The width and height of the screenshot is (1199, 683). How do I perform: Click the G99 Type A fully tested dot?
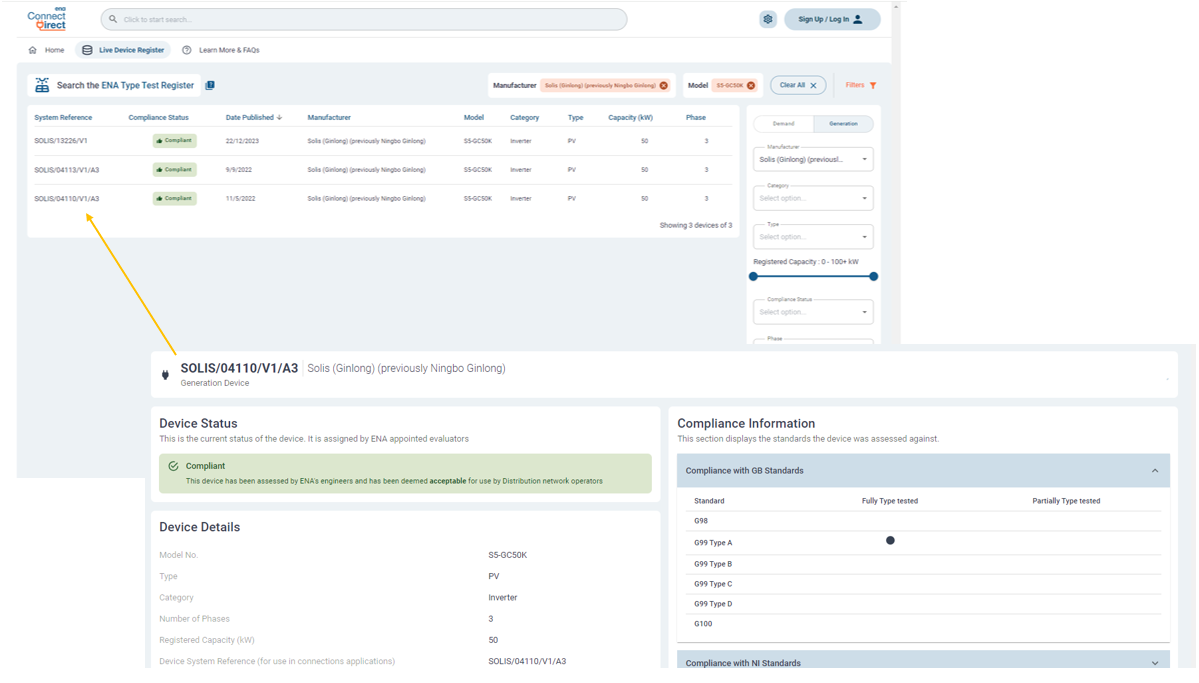(890, 541)
